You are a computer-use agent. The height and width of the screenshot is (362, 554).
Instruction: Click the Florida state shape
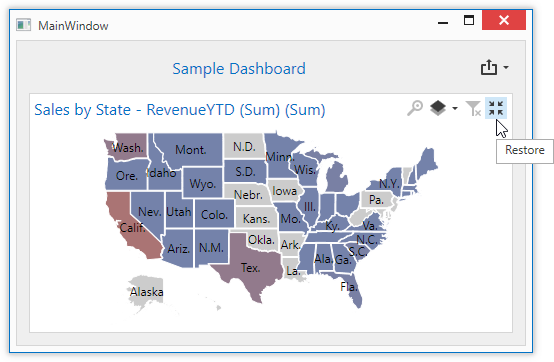[x=349, y=286]
